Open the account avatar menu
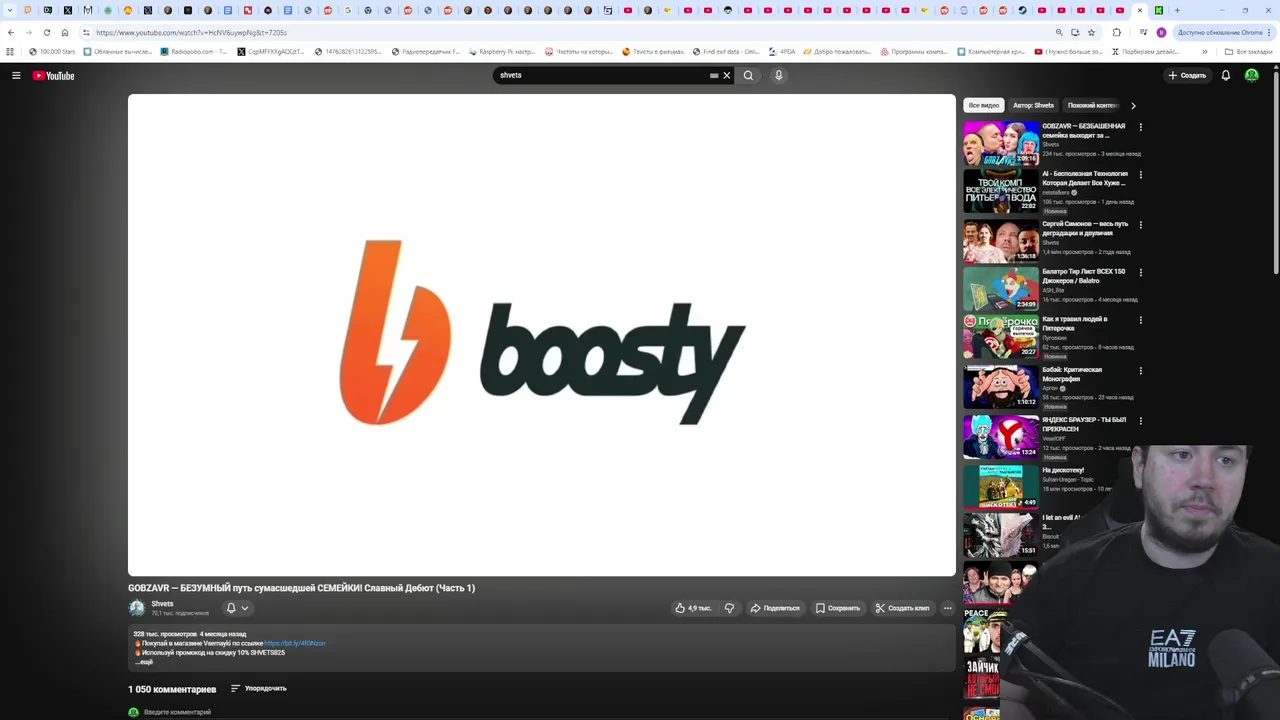Viewport: 1280px width, 720px height. (1251, 75)
